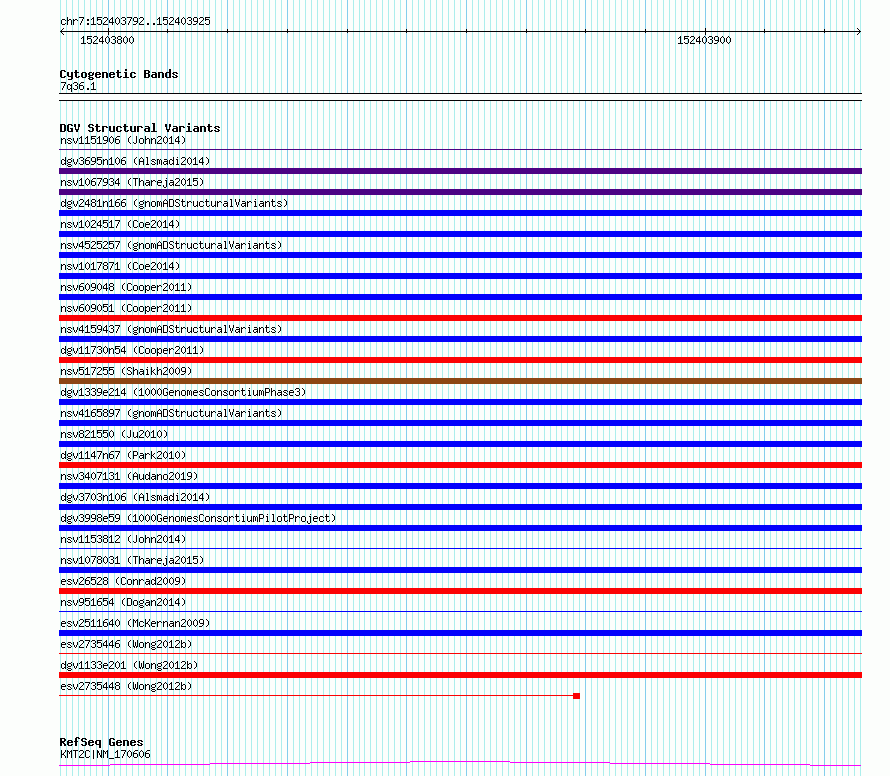Click the esv2735446 (Wong2012b) label
The width and height of the screenshot is (890, 776).
[126, 644]
